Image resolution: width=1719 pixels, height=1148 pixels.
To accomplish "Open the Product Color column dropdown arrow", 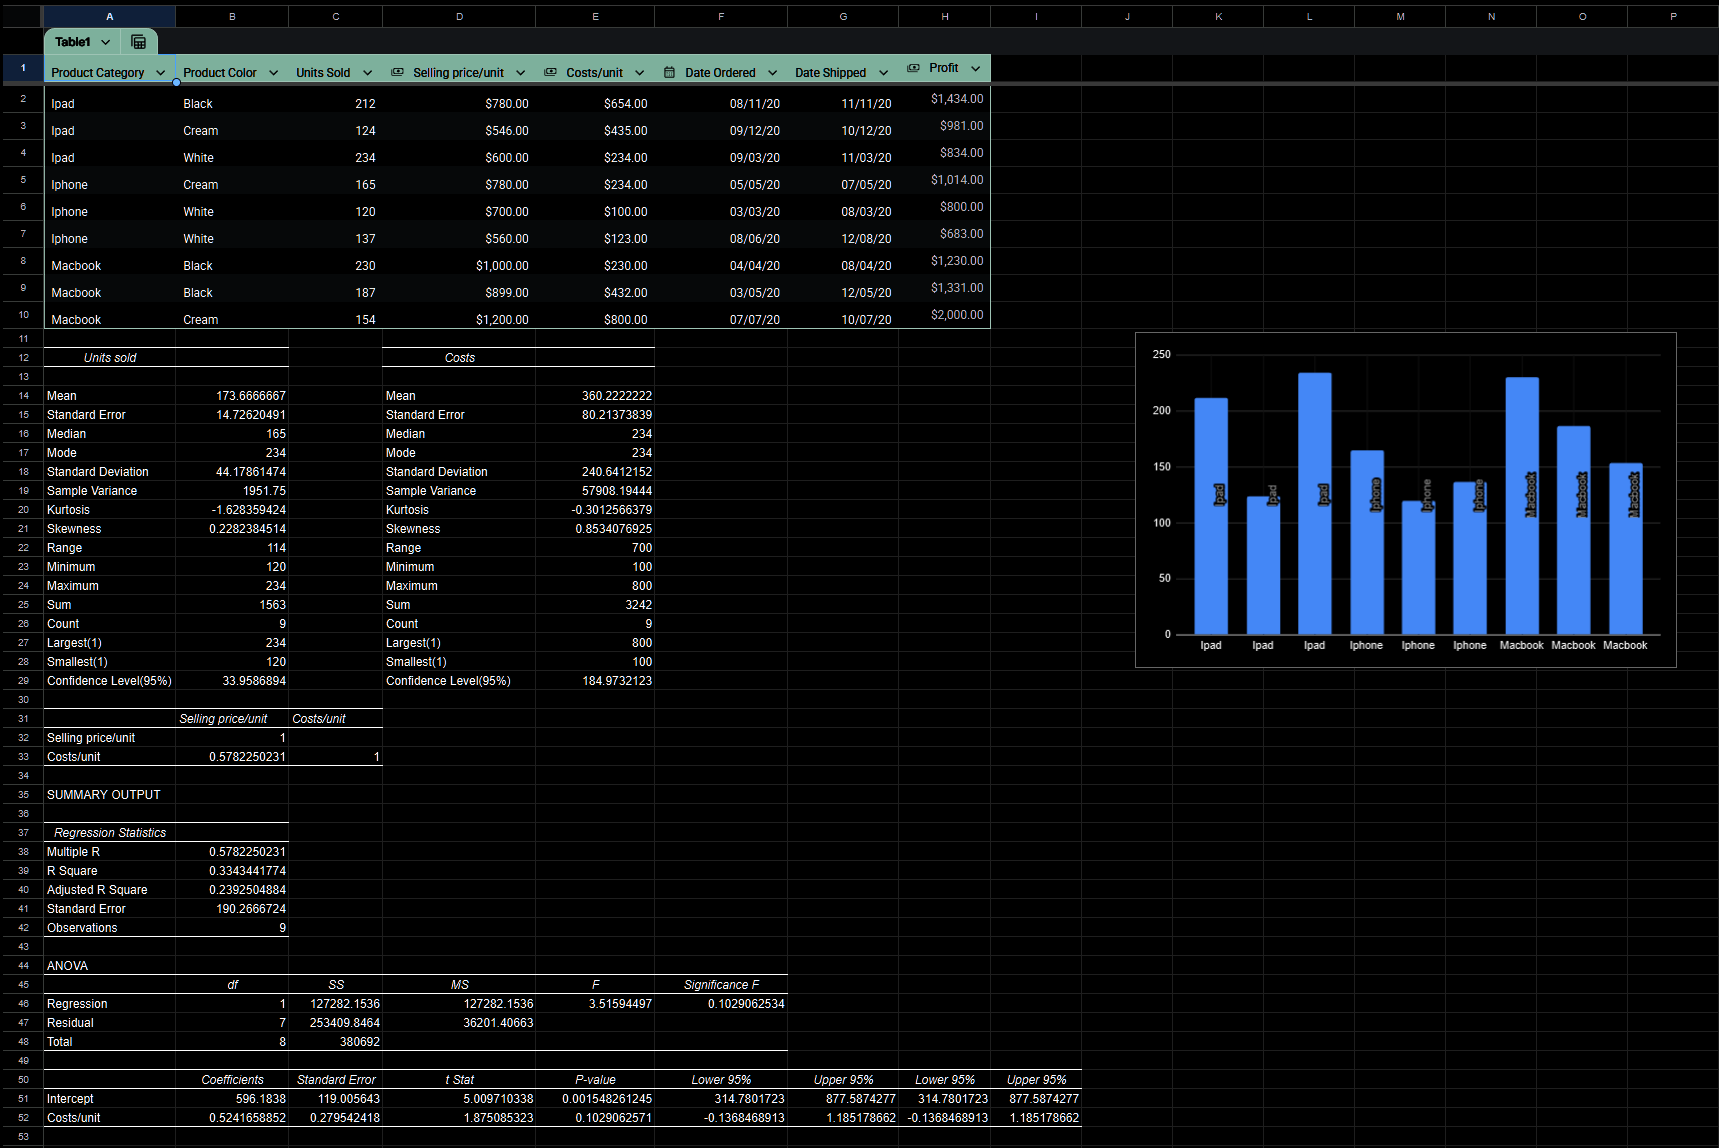I will coord(273,73).
